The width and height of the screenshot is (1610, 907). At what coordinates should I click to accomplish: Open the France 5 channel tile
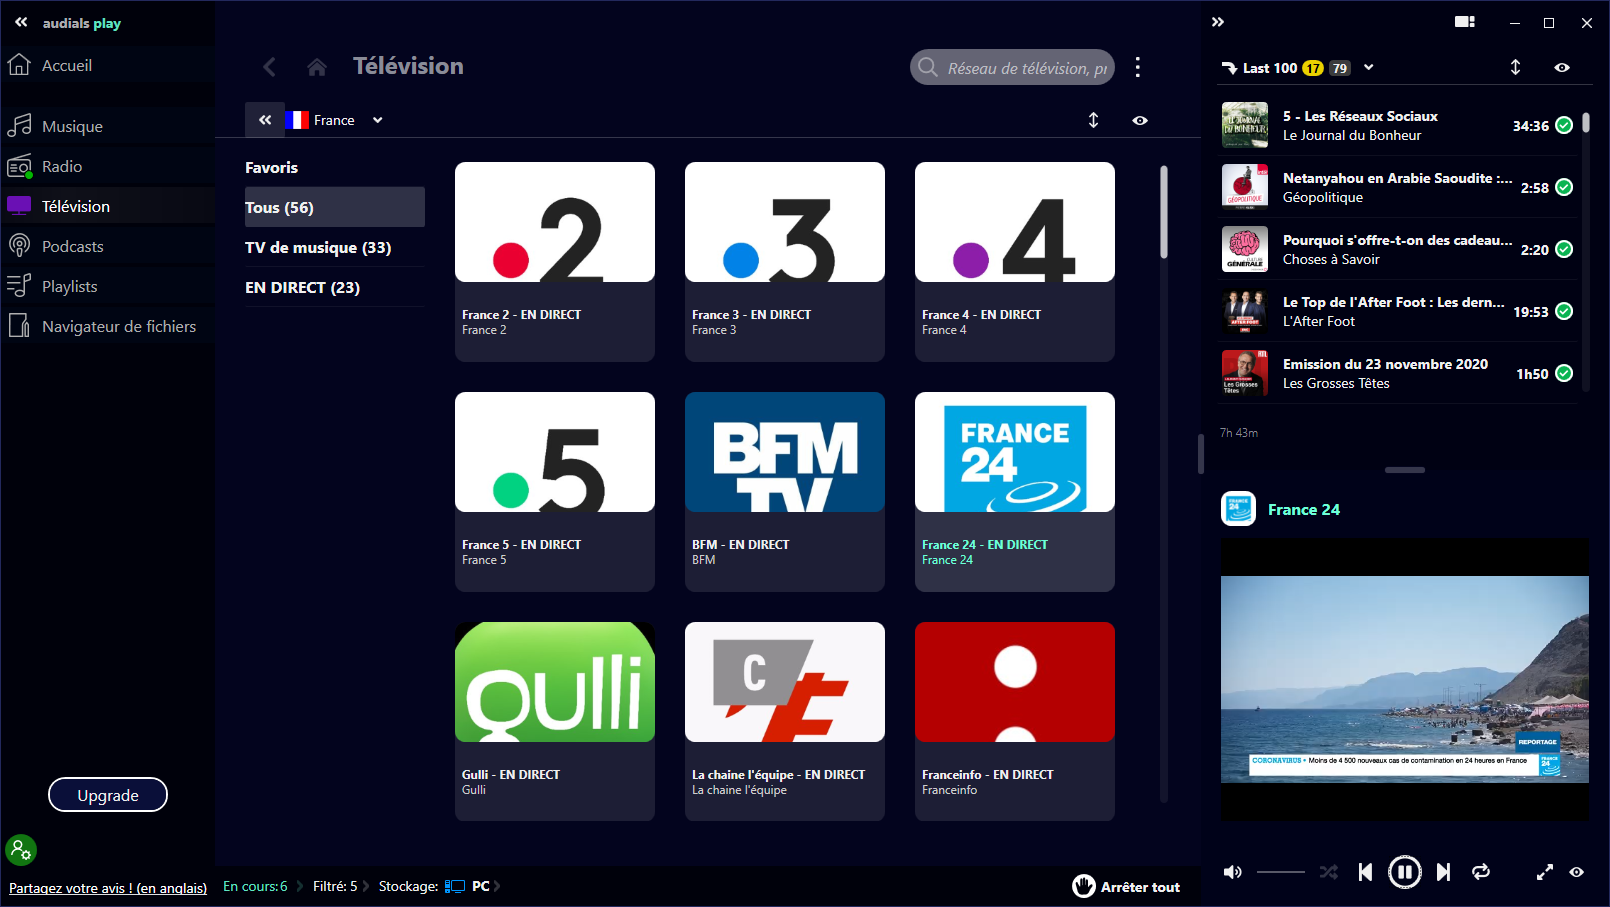click(x=555, y=492)
